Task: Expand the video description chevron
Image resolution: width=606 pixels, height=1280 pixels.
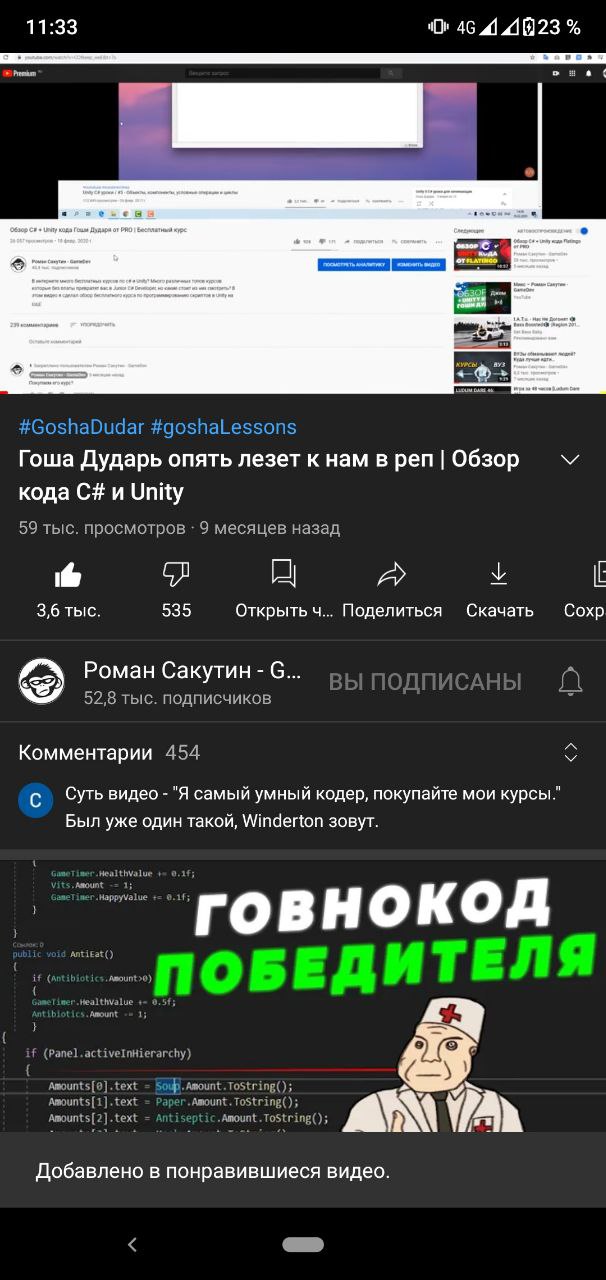Action: (570, 460)
